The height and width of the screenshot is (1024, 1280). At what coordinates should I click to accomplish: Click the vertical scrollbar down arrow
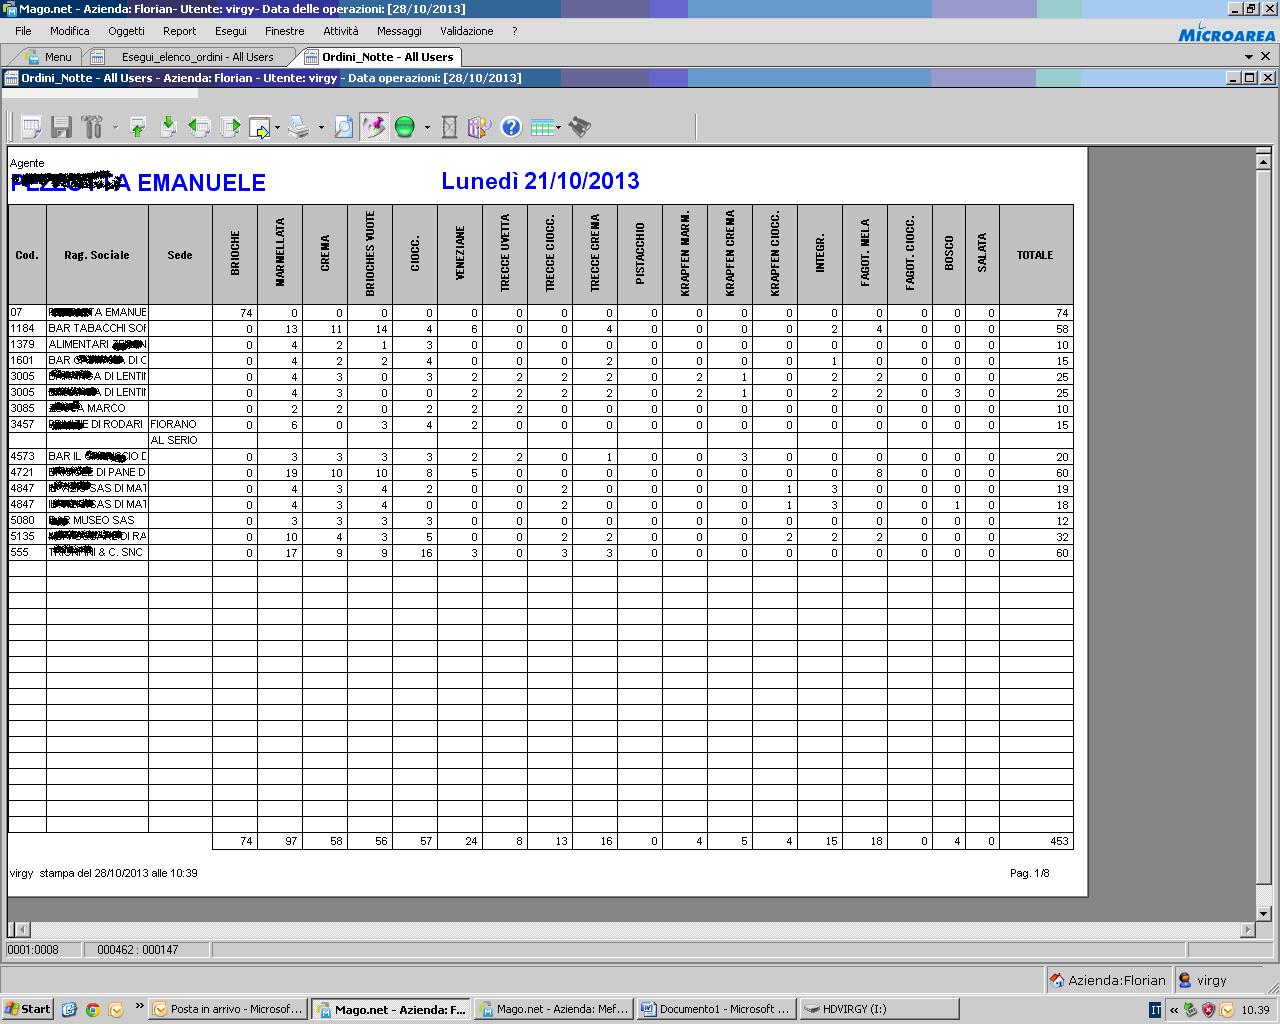tap(1263, 913)
